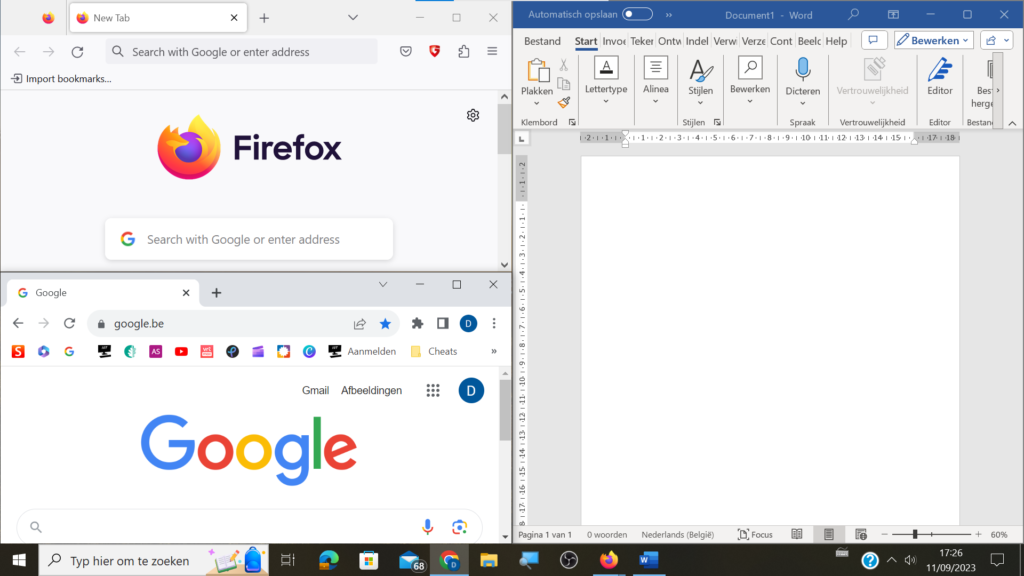The image size is (1024, 576).
Task: Open Google Lens camera search icon
Action: pos(459,526)
